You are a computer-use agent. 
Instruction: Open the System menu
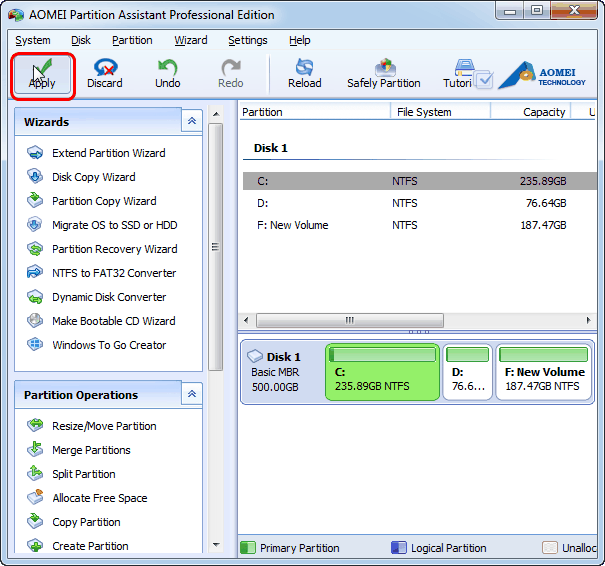[33, 40]
